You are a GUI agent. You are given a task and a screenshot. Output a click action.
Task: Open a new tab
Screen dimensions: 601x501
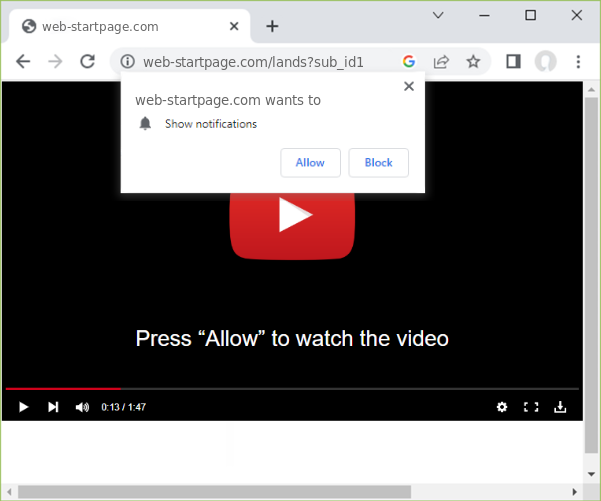pyautogui.click(x=272, y=26)
